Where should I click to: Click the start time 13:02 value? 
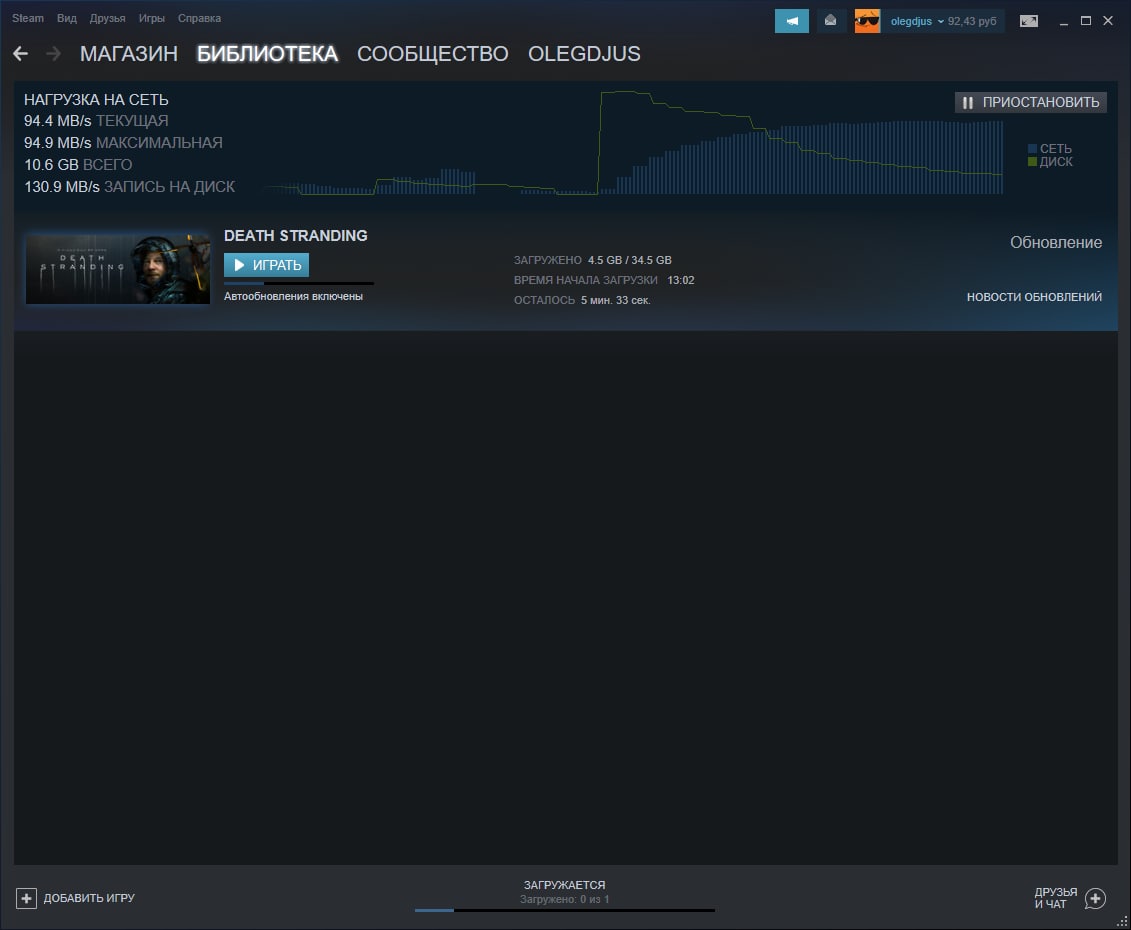680,280
